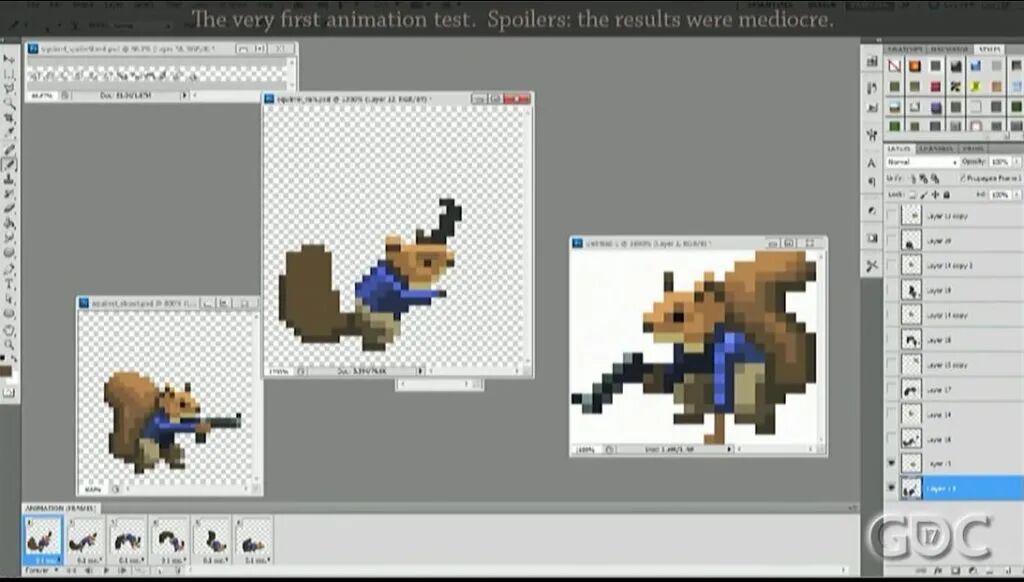1024x582 pixels.
Task: Select the Crop tool
Action: (9, 119)
